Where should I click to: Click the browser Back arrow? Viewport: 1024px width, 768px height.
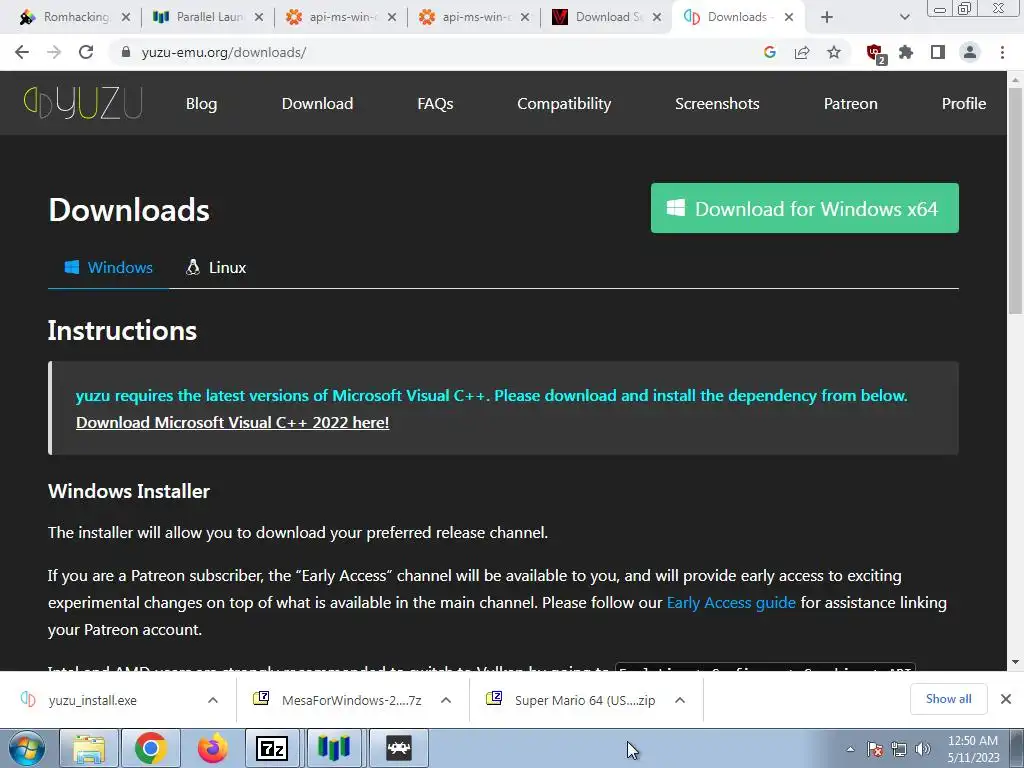point(22,52)
